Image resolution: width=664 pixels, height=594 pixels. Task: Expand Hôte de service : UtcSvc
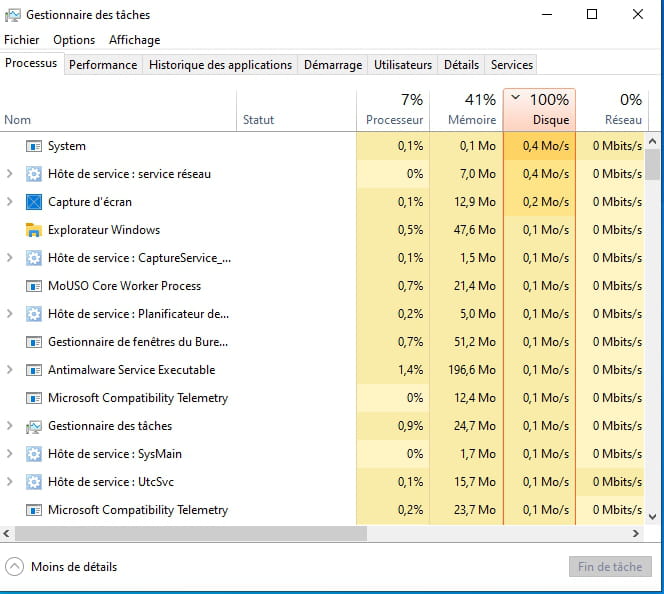pyautogui.click(x=10, y=481)
